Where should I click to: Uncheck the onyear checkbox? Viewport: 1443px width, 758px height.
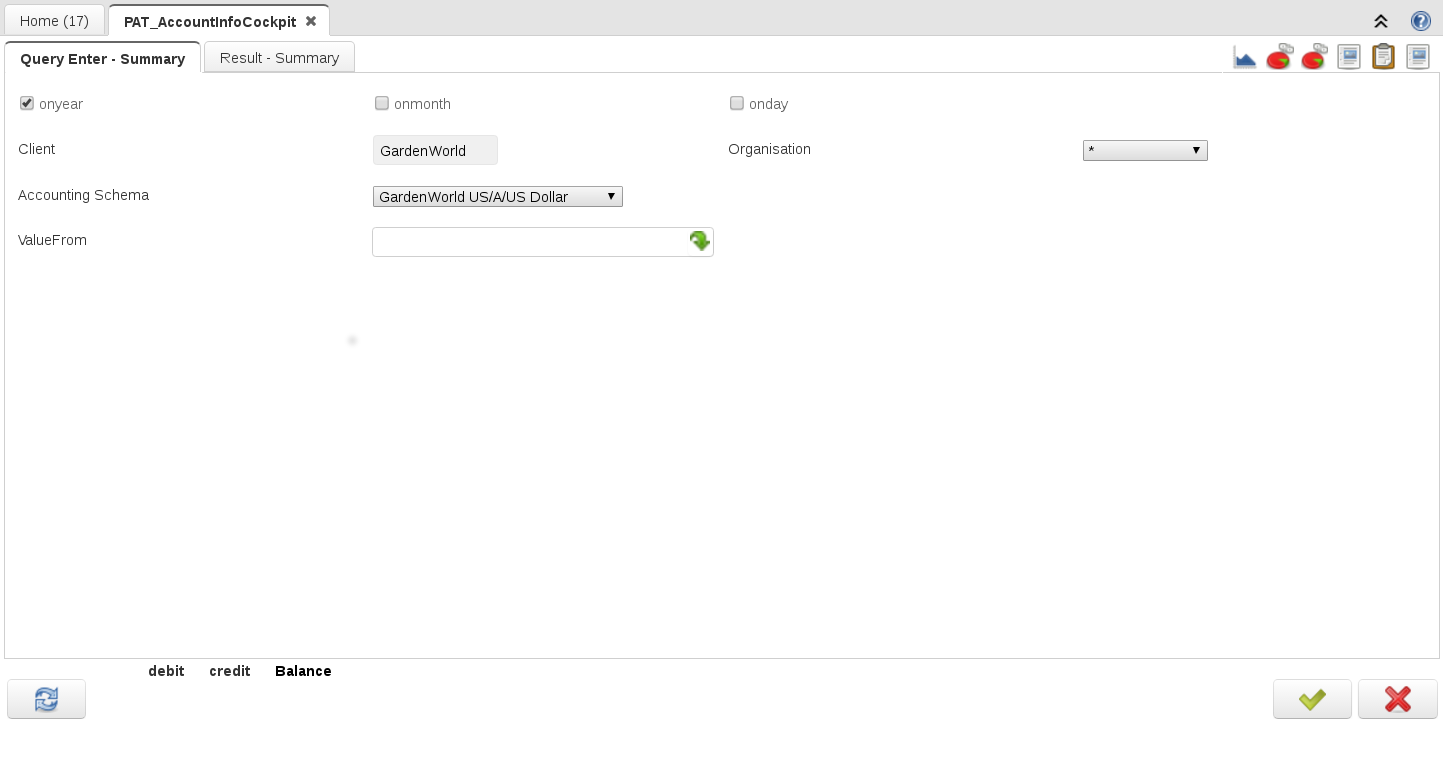click(x=27, y=103)
